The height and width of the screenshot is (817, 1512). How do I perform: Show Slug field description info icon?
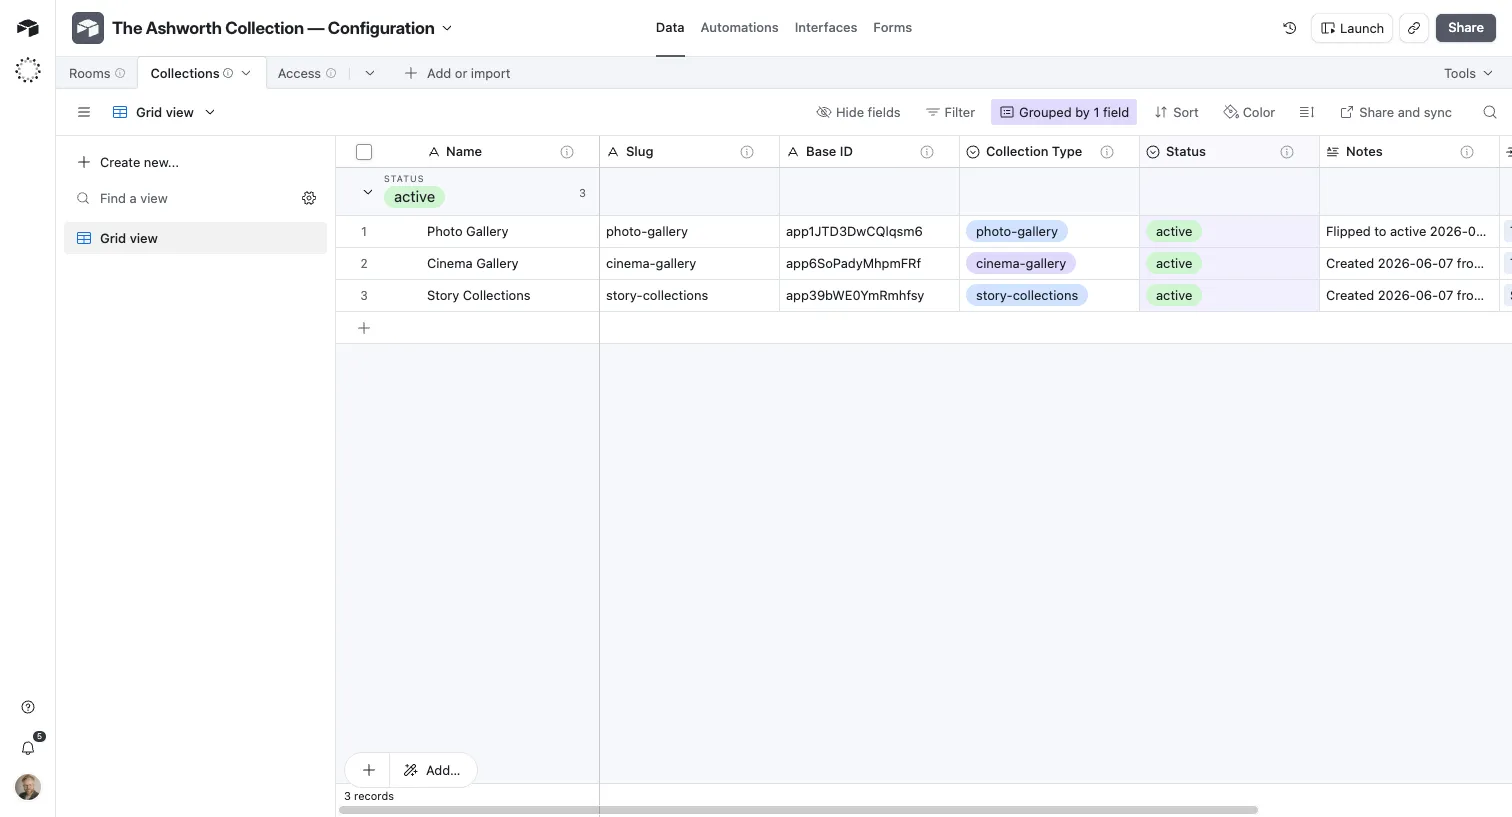[747, 152]
